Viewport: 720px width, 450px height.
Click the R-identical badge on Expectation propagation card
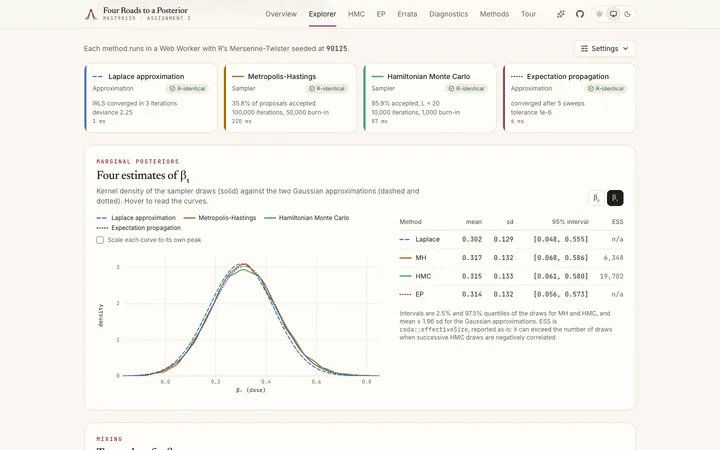click(606, 89)
